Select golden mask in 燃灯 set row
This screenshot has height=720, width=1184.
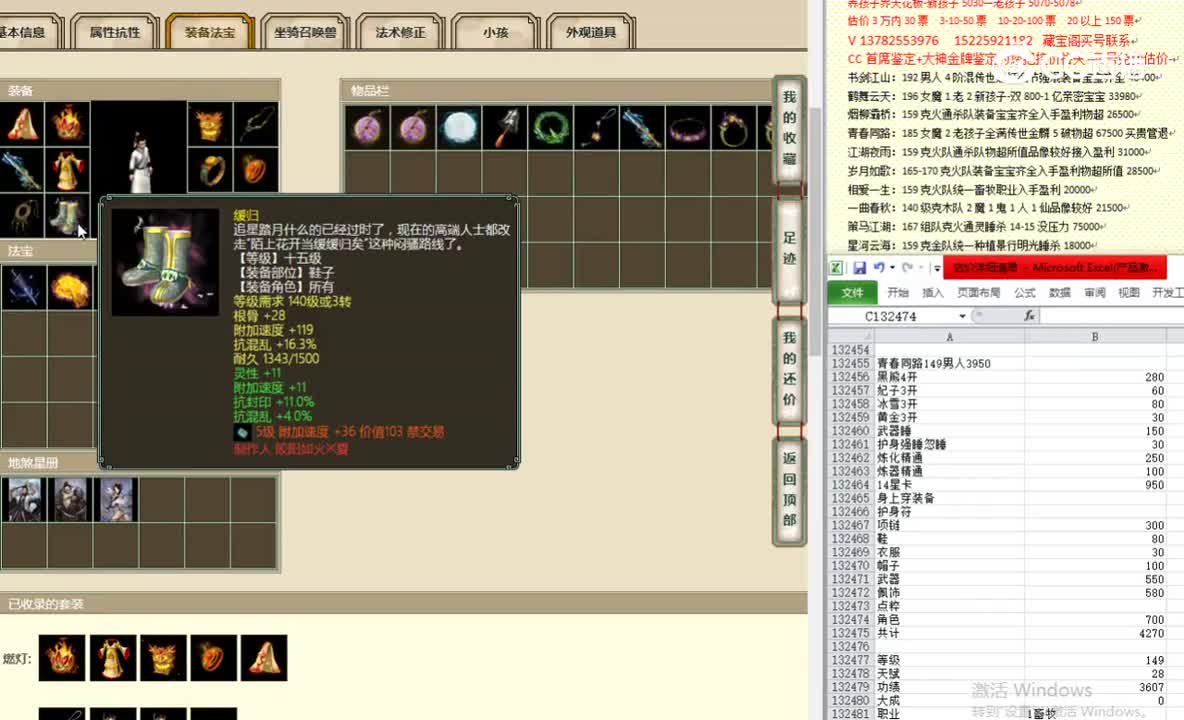[163, 658]
